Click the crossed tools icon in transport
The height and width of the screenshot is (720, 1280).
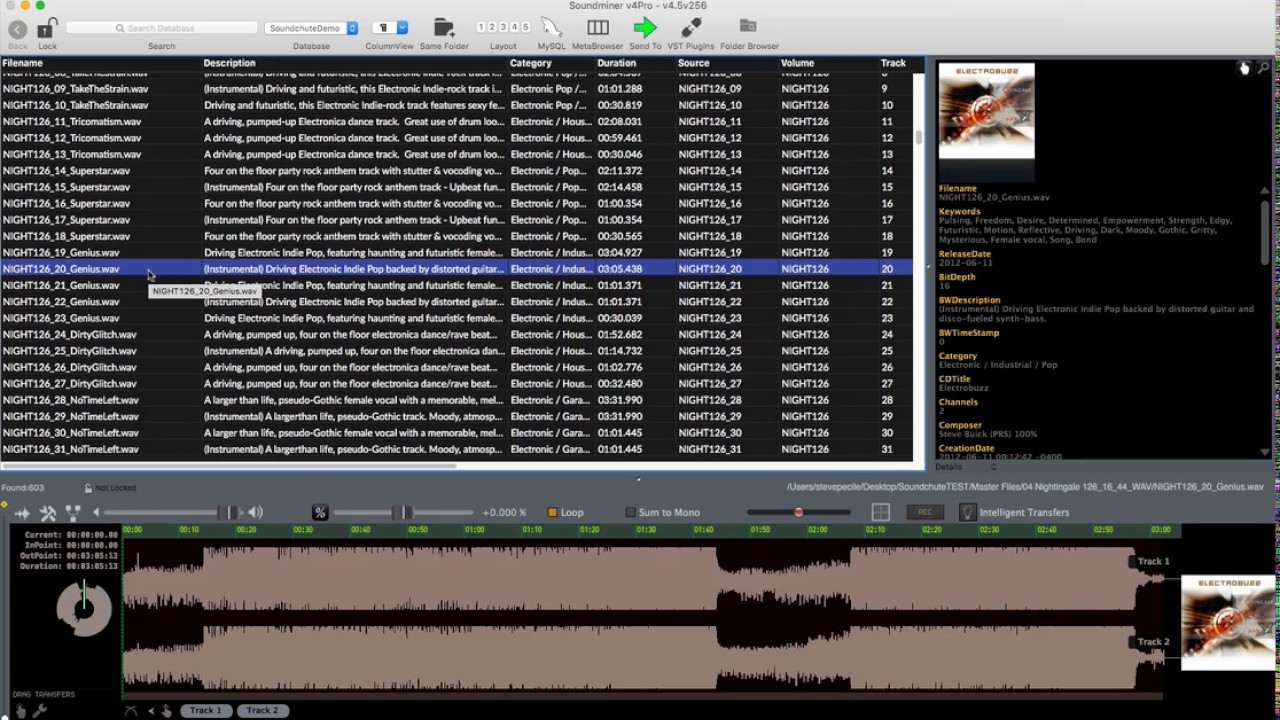[x=47, y=513]
